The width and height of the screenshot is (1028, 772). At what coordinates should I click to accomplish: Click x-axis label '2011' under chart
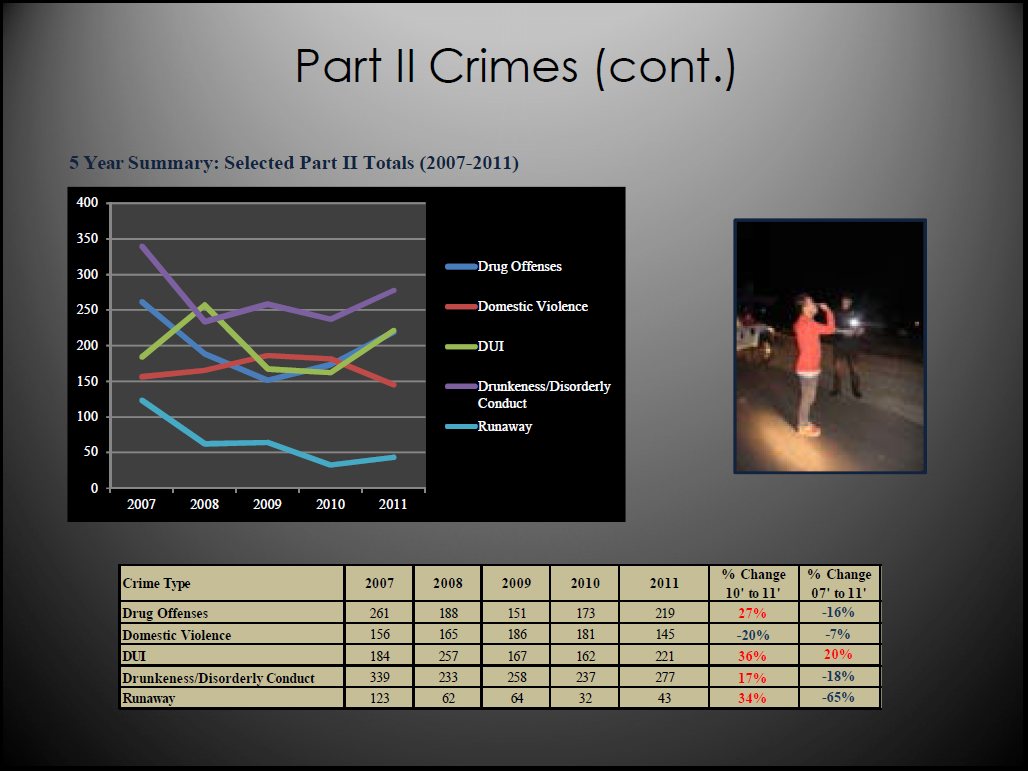tap(393, 504)
